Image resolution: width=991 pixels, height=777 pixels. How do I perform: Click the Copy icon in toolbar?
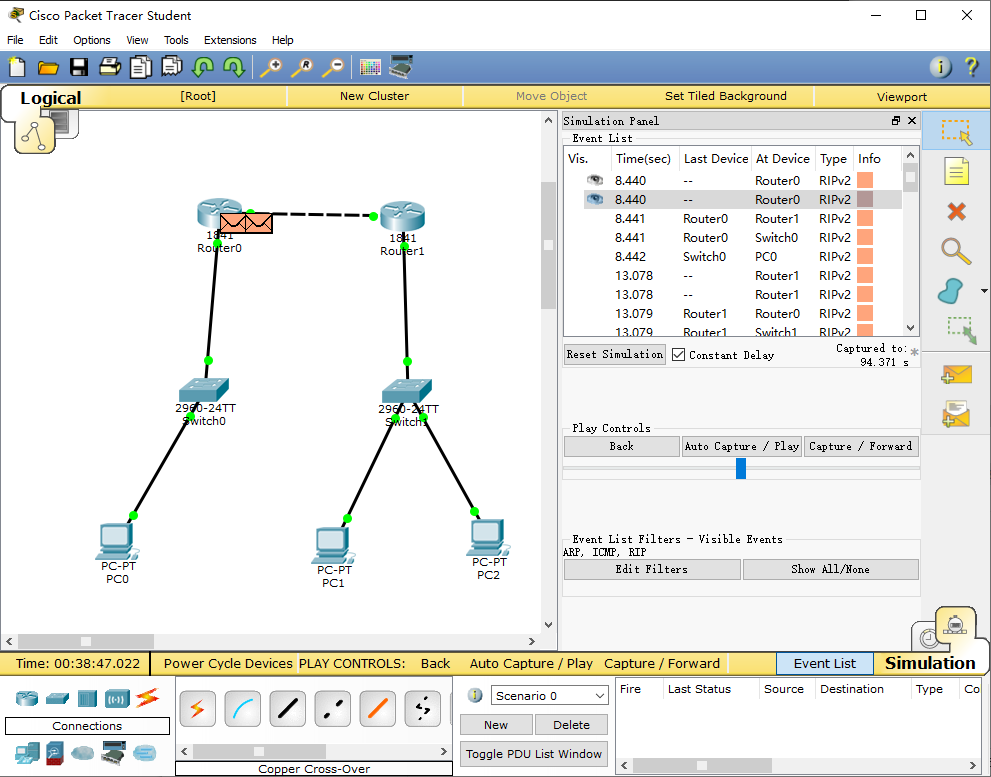(141, 67)
